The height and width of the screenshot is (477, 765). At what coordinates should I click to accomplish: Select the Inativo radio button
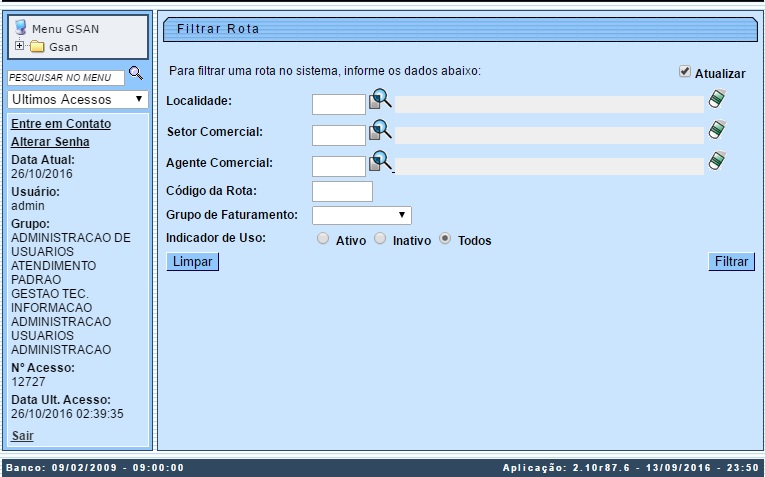380,239
